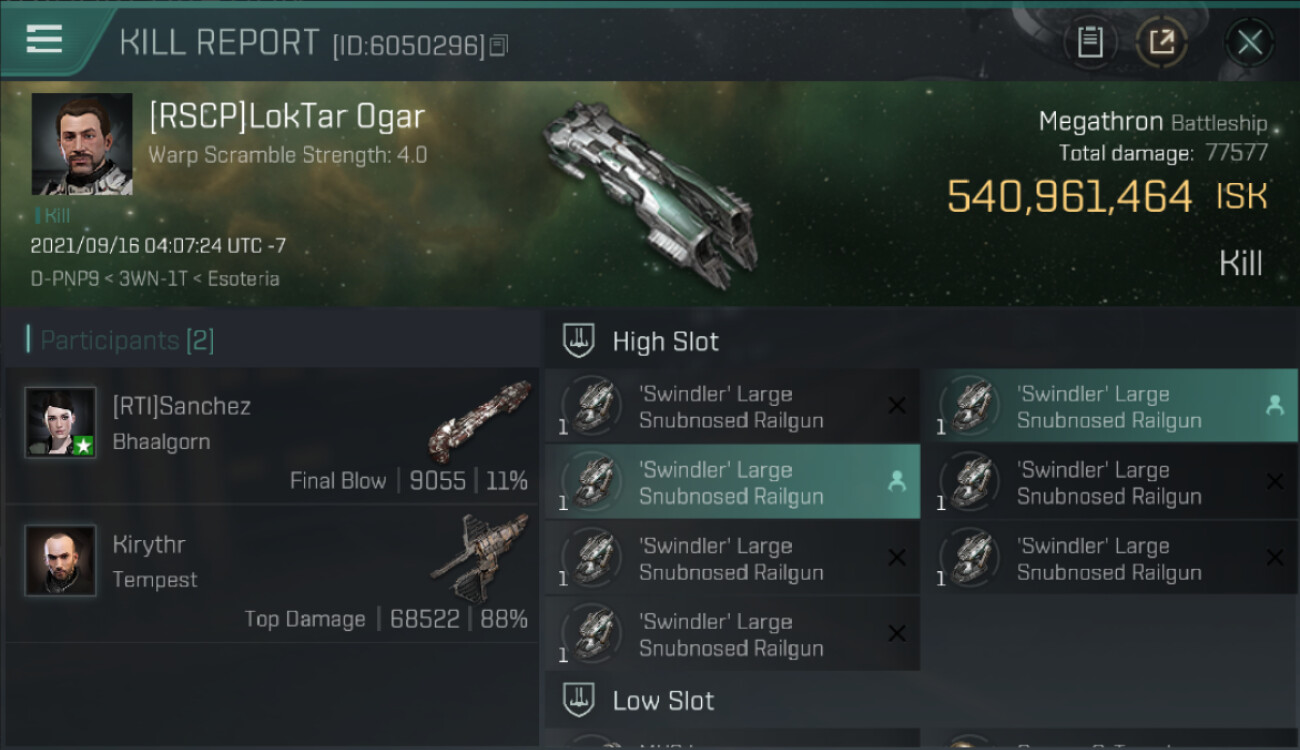Click the Kirythr Tempest participant row
Viewport: 1300px width, 750px height.
tap(272, 573)
